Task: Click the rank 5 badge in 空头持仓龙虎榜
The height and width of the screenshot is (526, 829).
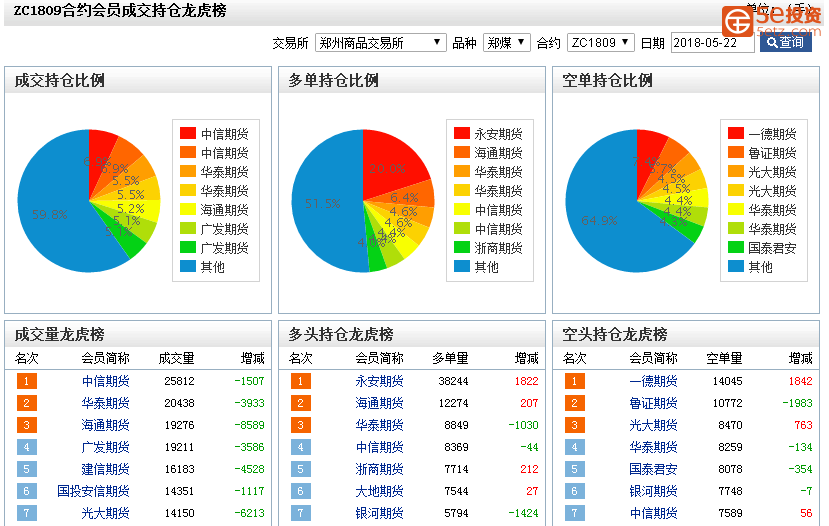Action: (x=575, y=469)
